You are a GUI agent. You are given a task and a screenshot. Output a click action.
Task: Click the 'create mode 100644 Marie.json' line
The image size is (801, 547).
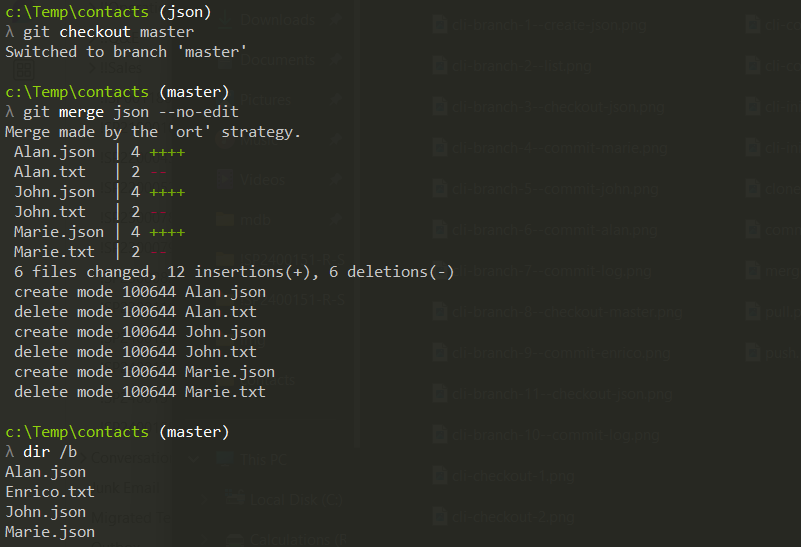click(x=145, y=372)
